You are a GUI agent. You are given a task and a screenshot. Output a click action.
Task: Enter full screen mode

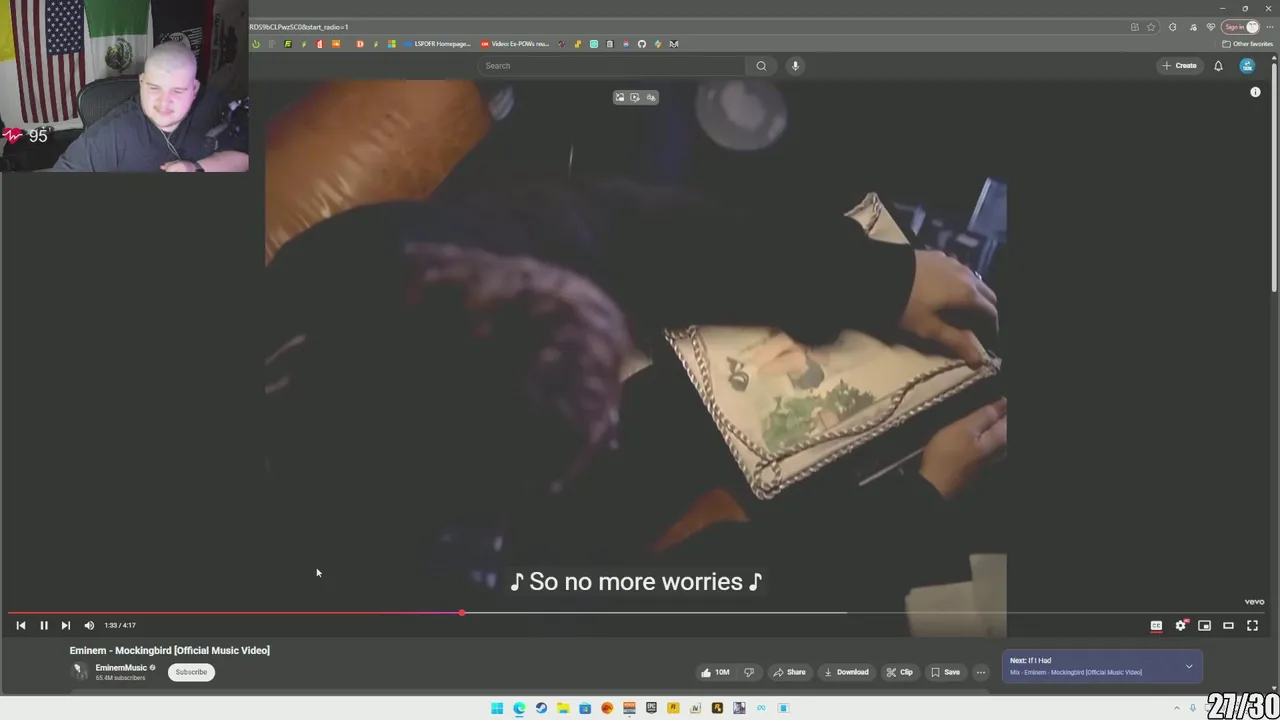(x=1253, y=625)
